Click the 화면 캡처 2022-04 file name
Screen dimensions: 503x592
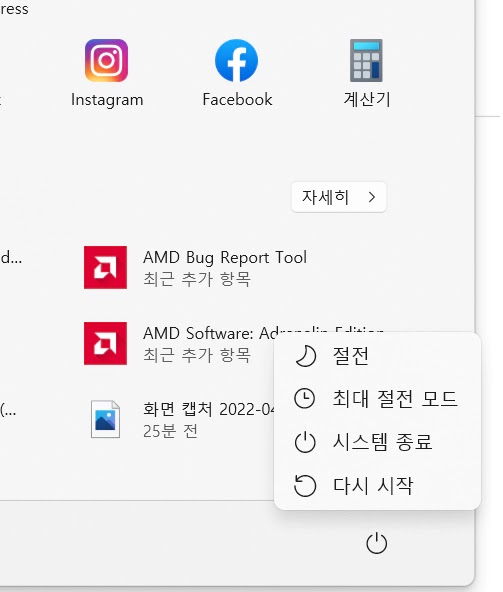(209, 409)
